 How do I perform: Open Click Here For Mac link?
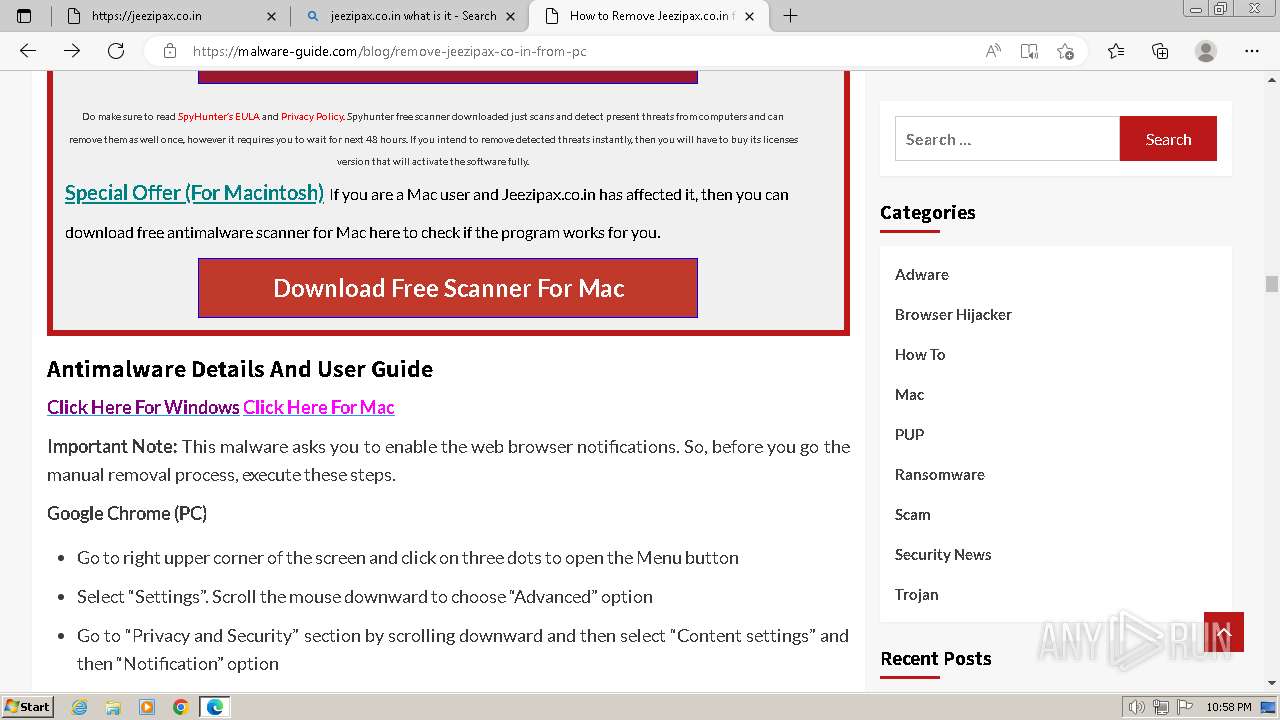coord(319,407)
